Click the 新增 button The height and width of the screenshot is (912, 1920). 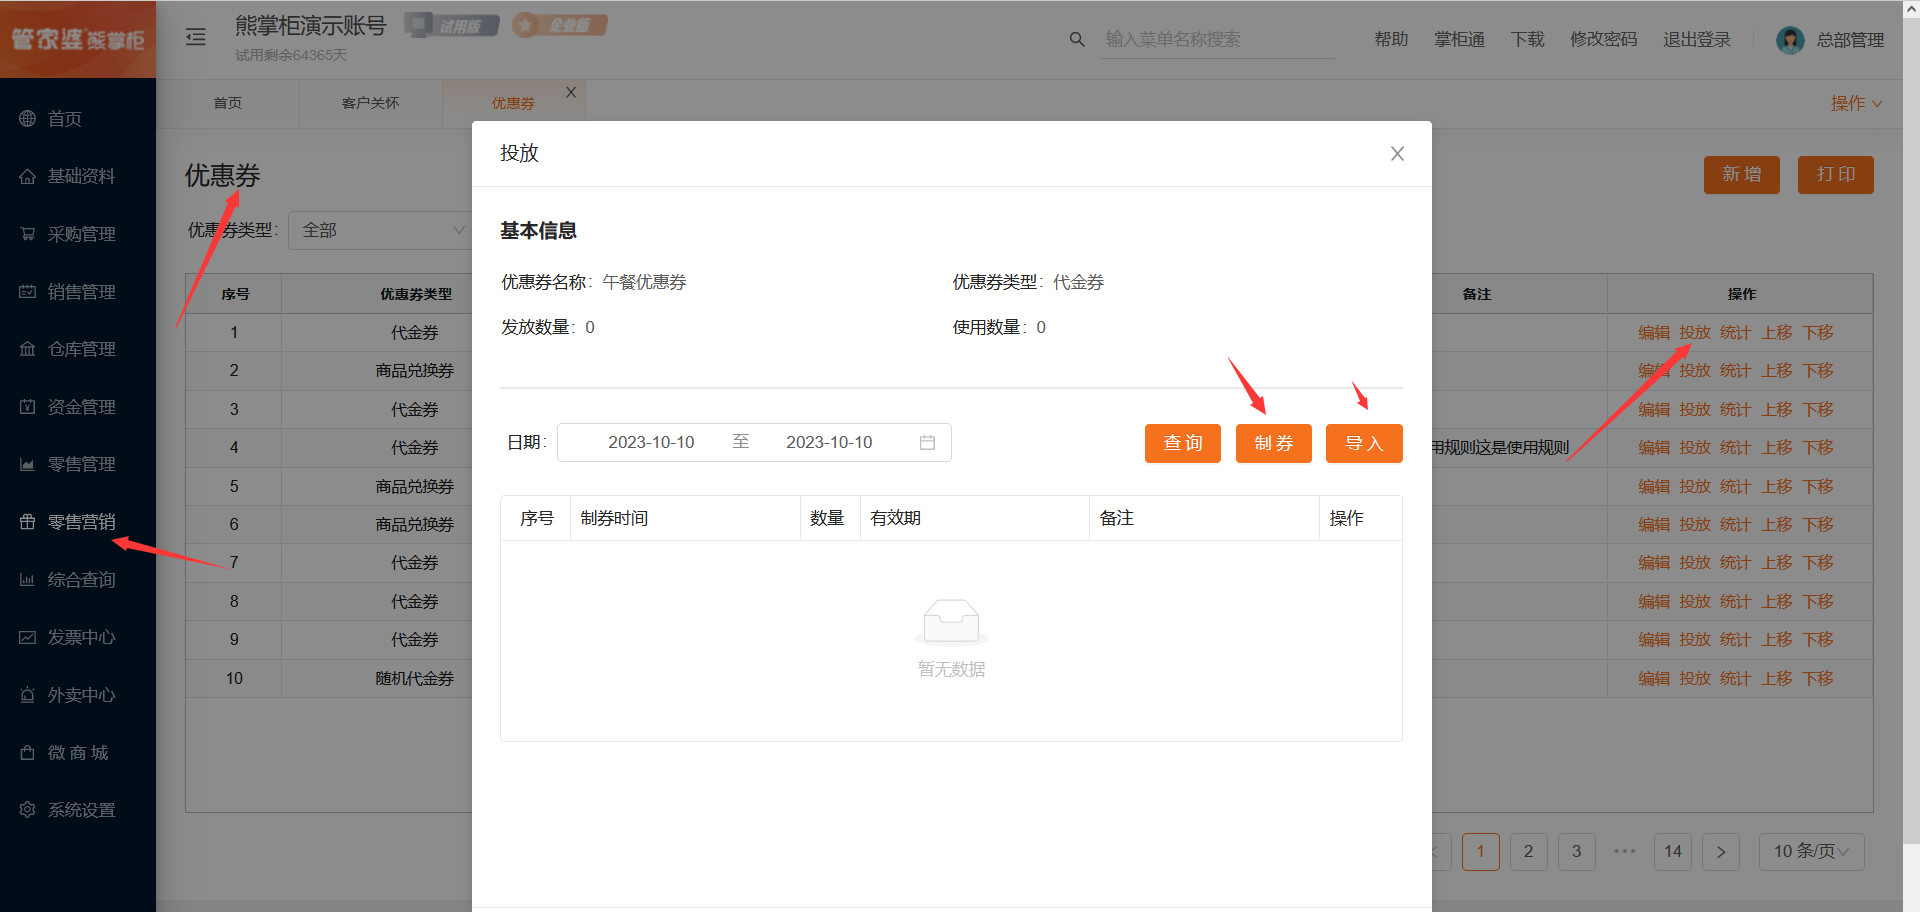coord(1741,174)
